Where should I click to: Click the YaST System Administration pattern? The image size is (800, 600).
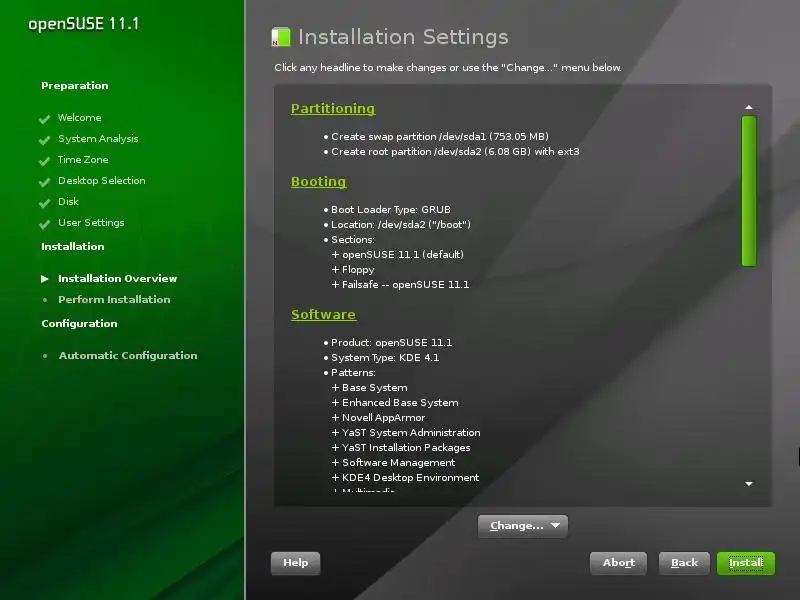click(406, 433)
